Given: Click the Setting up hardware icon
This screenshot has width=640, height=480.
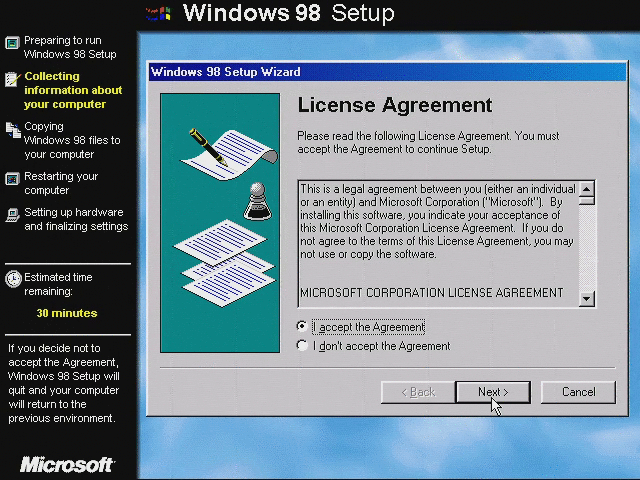Looking at the screenshot, I should click(x=12, y=215).
